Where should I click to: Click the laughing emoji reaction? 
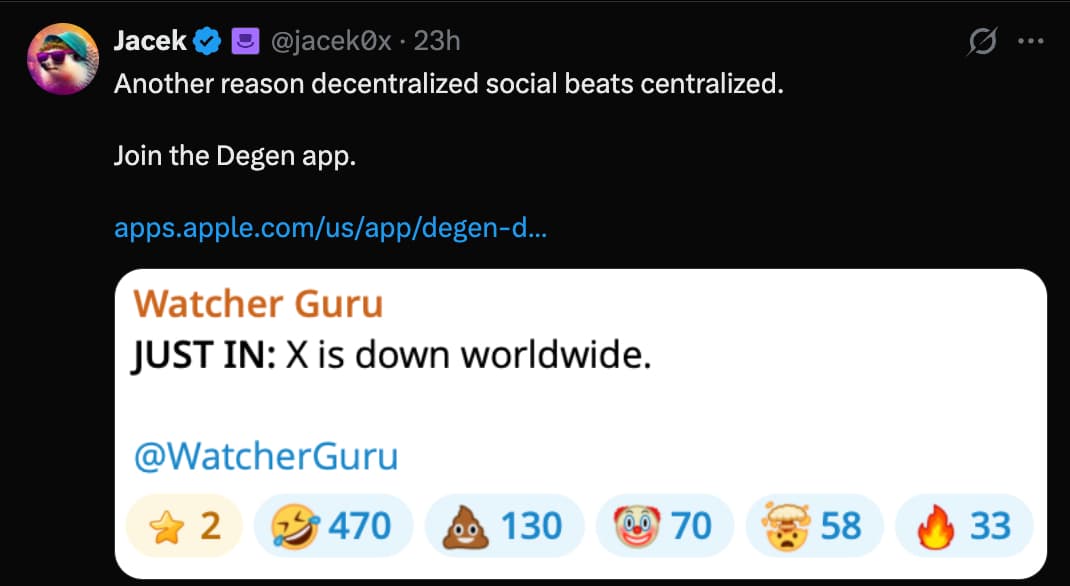point(295,524)
